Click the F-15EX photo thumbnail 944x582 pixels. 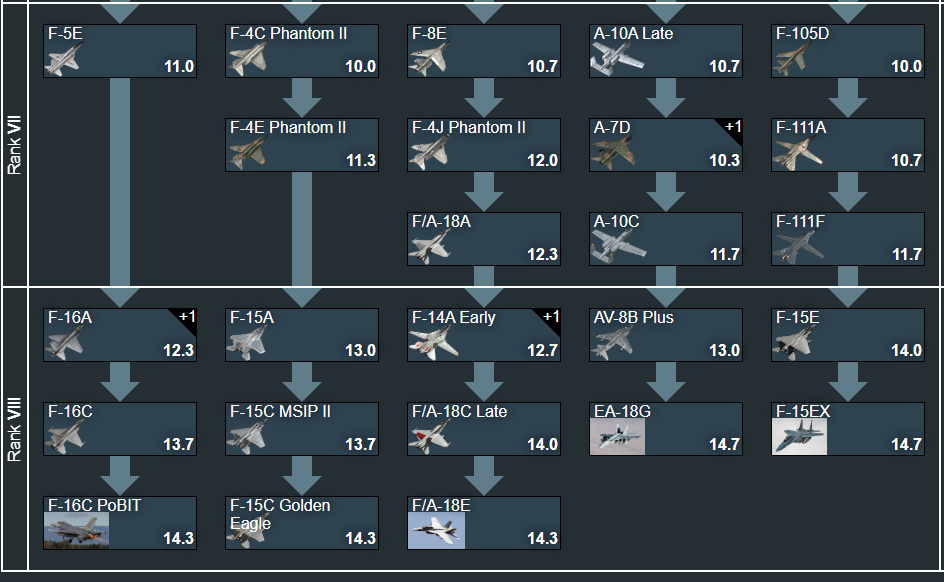coord(799,437)
